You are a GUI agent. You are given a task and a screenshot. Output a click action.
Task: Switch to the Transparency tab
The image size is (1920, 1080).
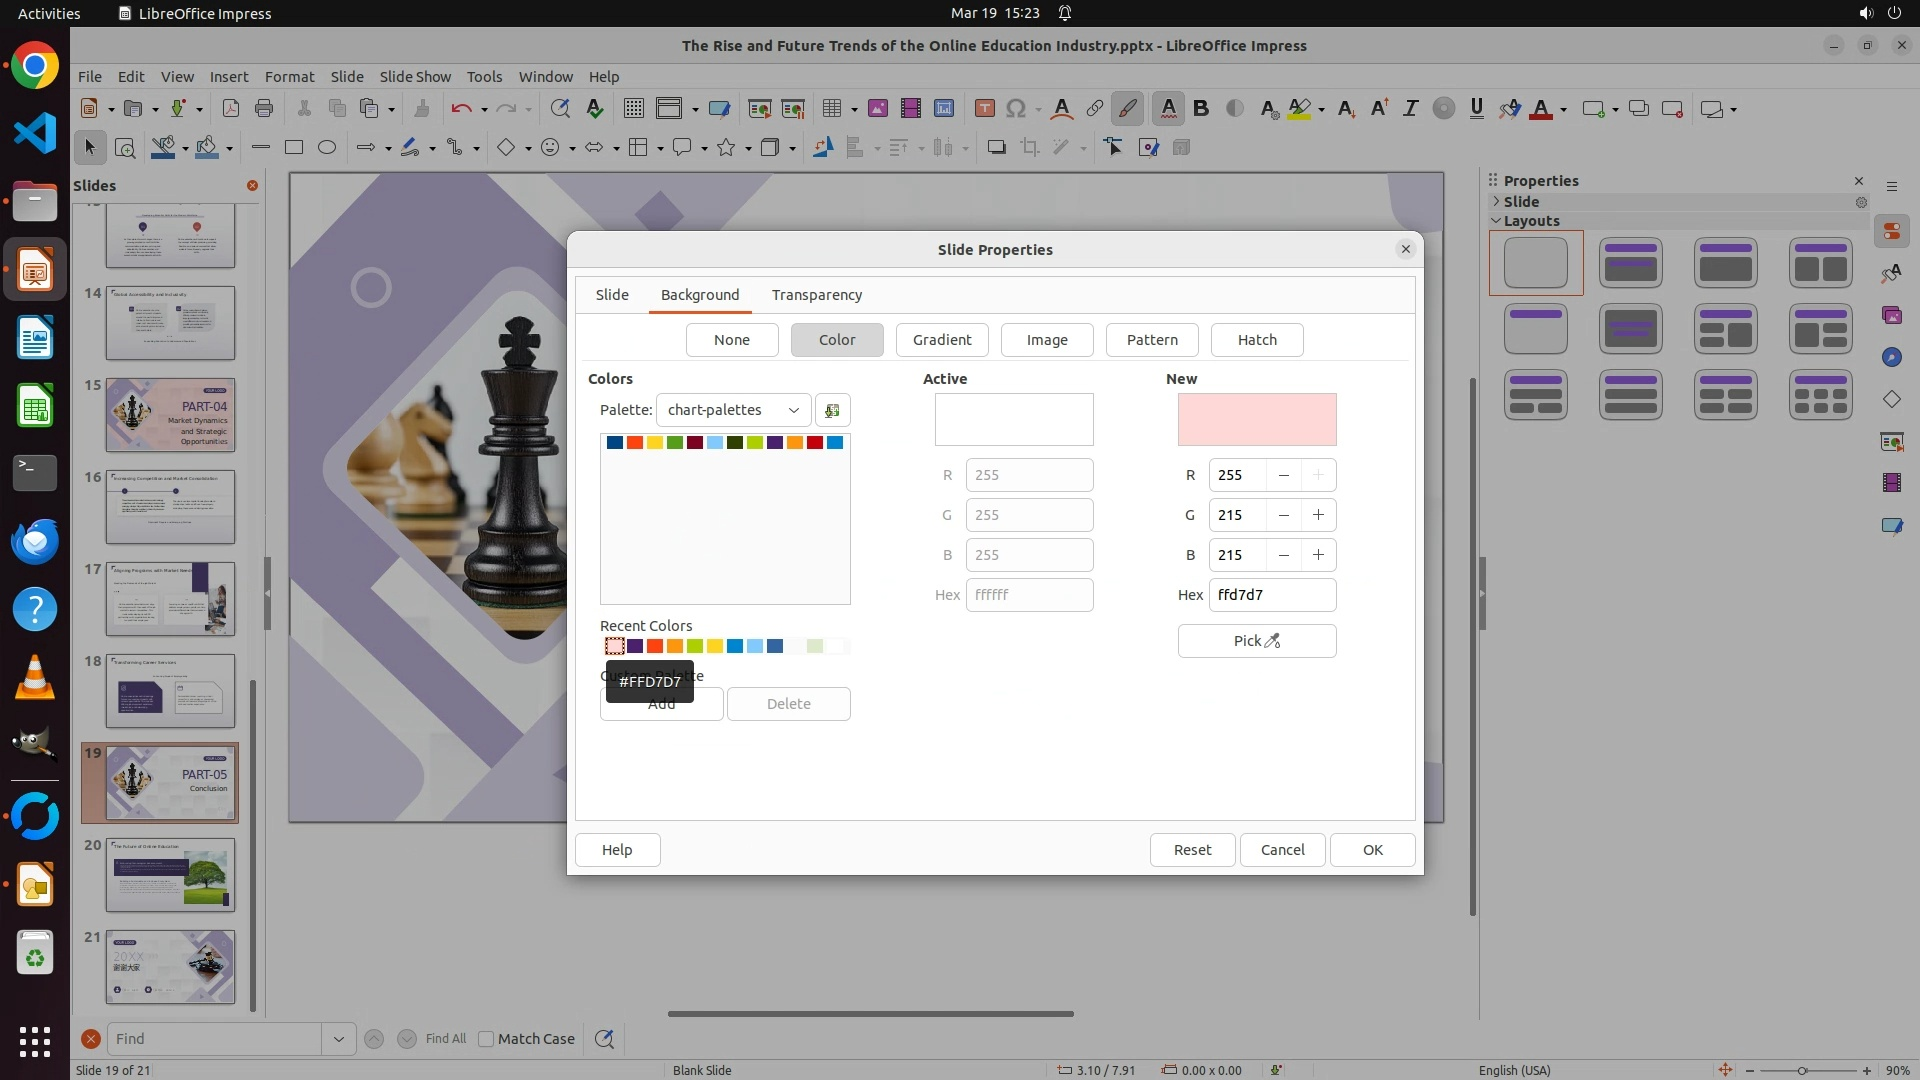816,295
